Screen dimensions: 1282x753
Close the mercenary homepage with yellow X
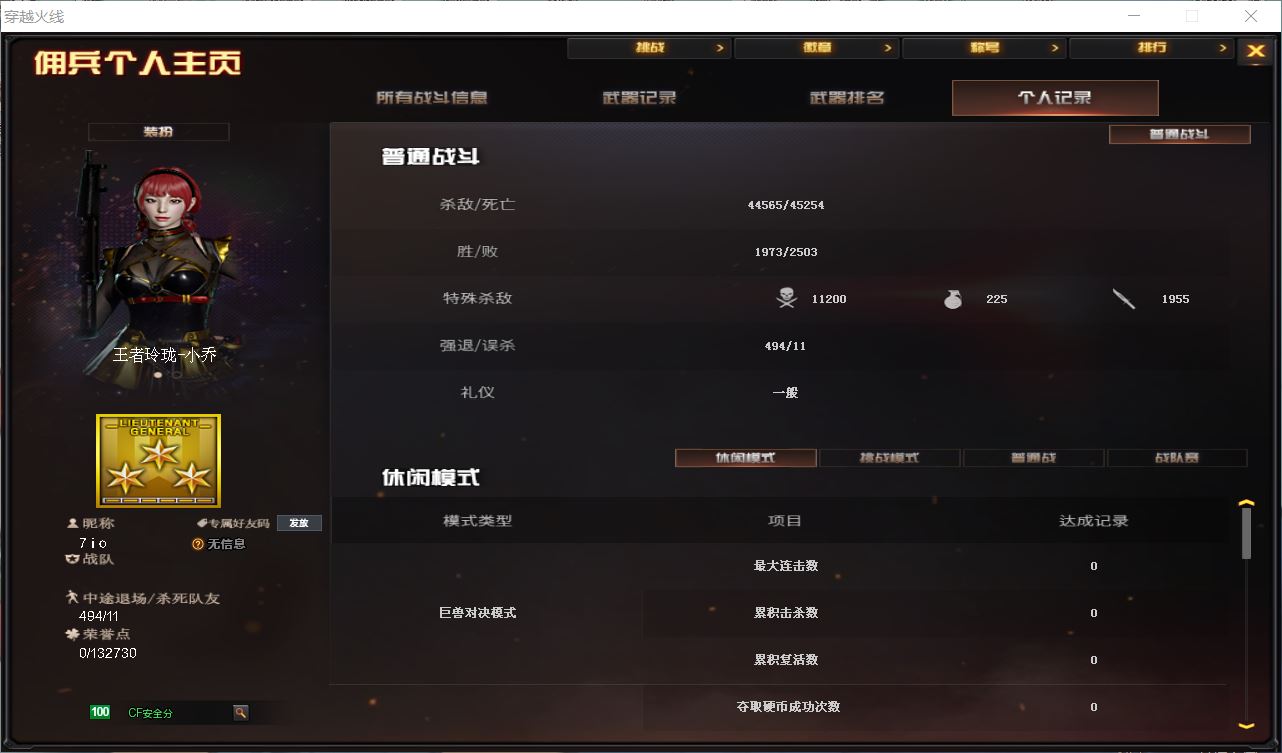1255,51
